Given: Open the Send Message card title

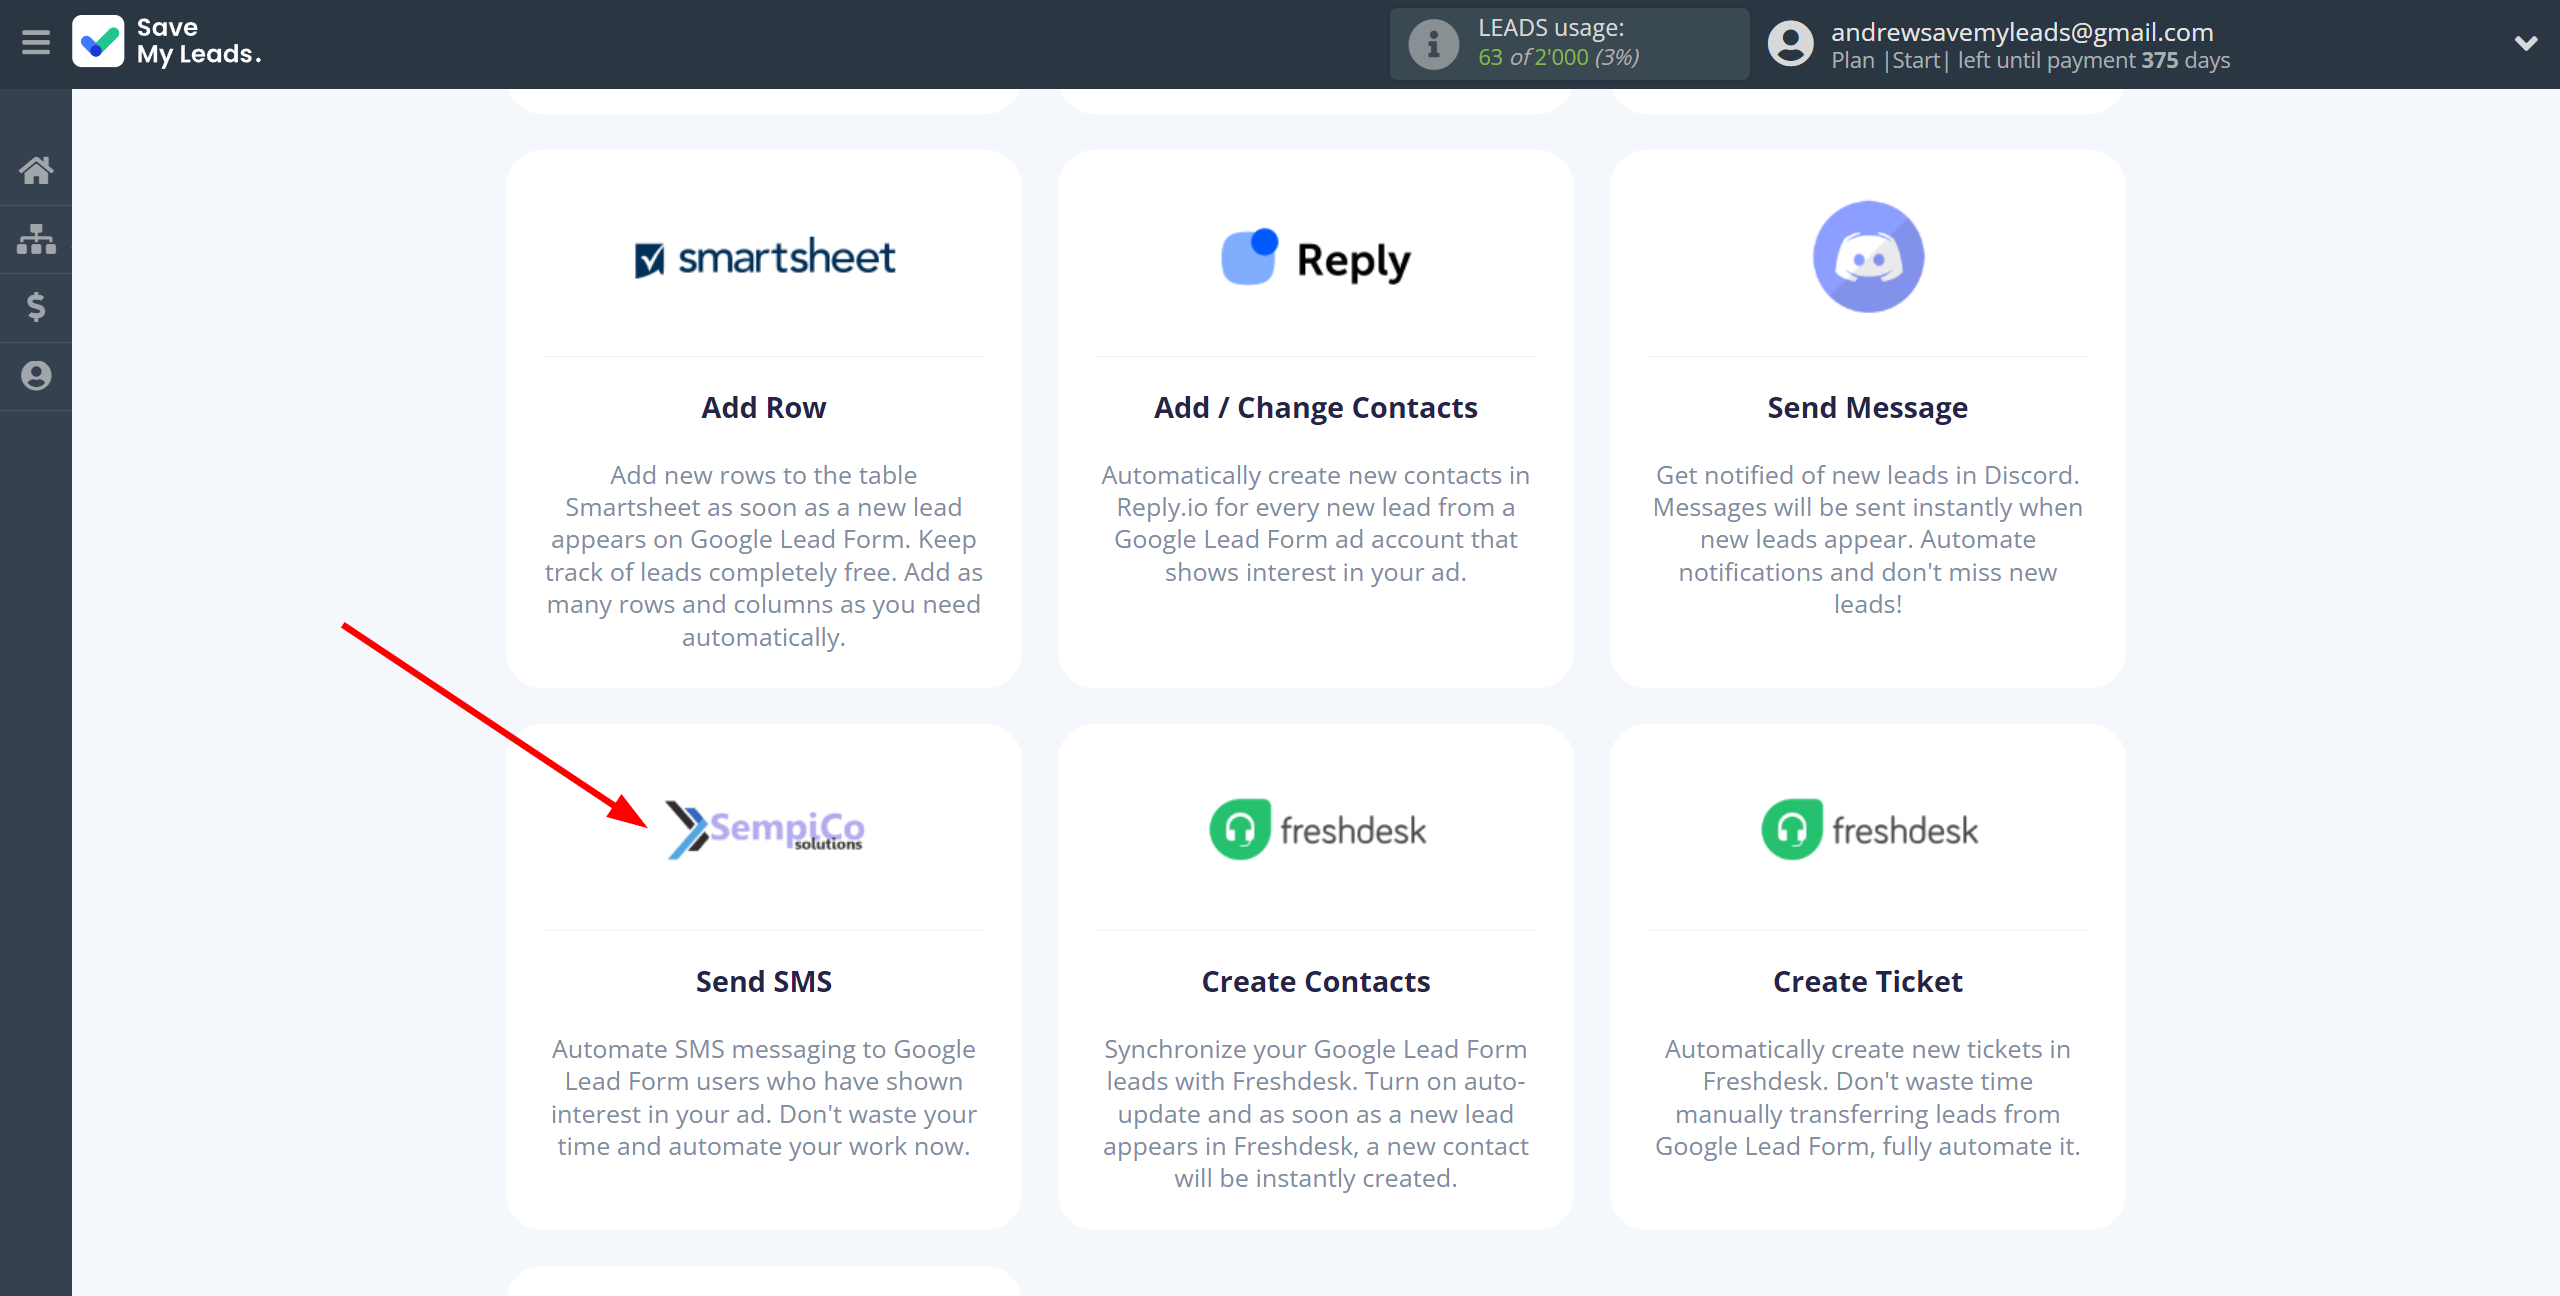Looking at the screenshot, I should (x=1868, y=408).
